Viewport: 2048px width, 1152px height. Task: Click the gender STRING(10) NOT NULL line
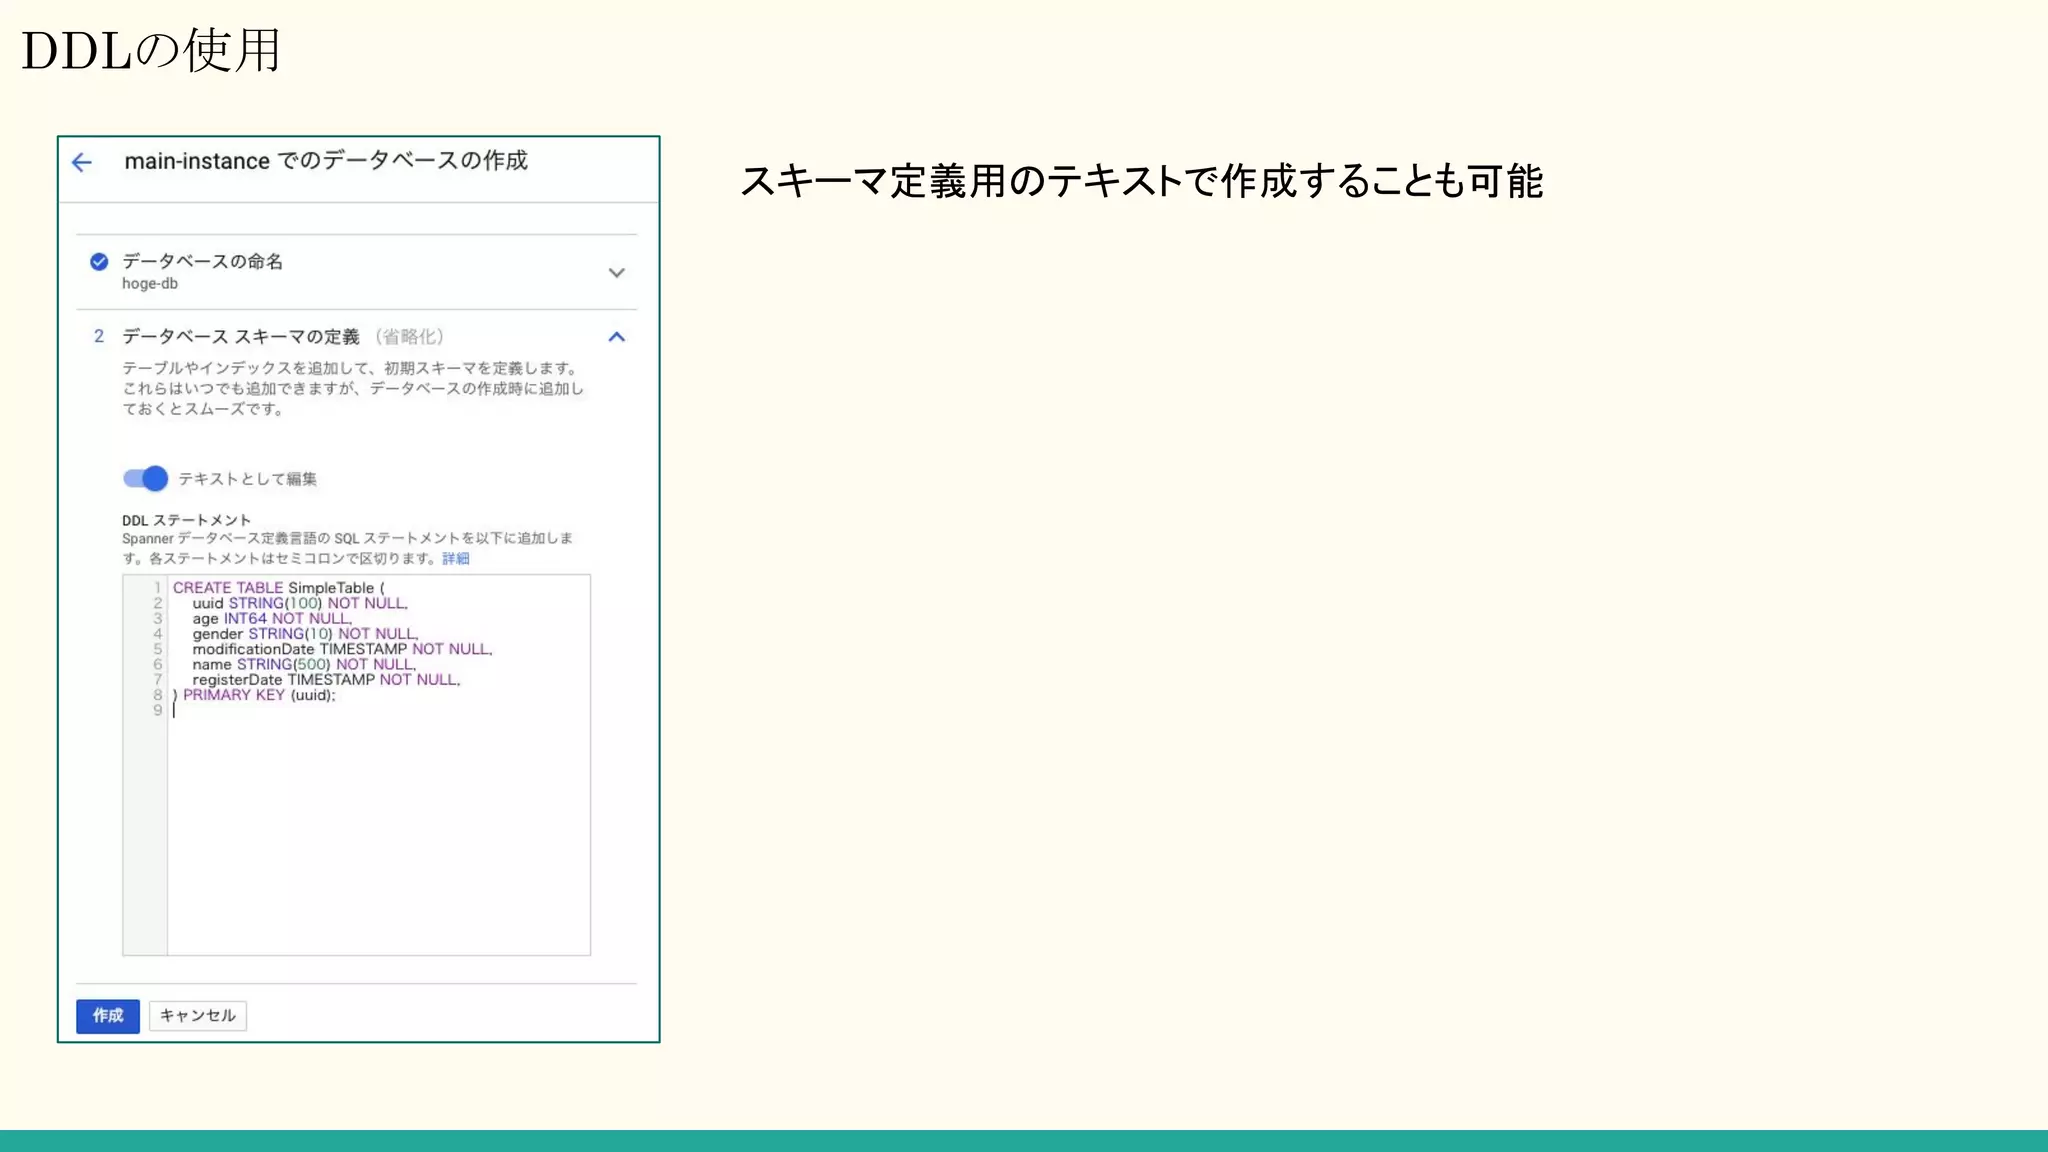click(305, 634)
